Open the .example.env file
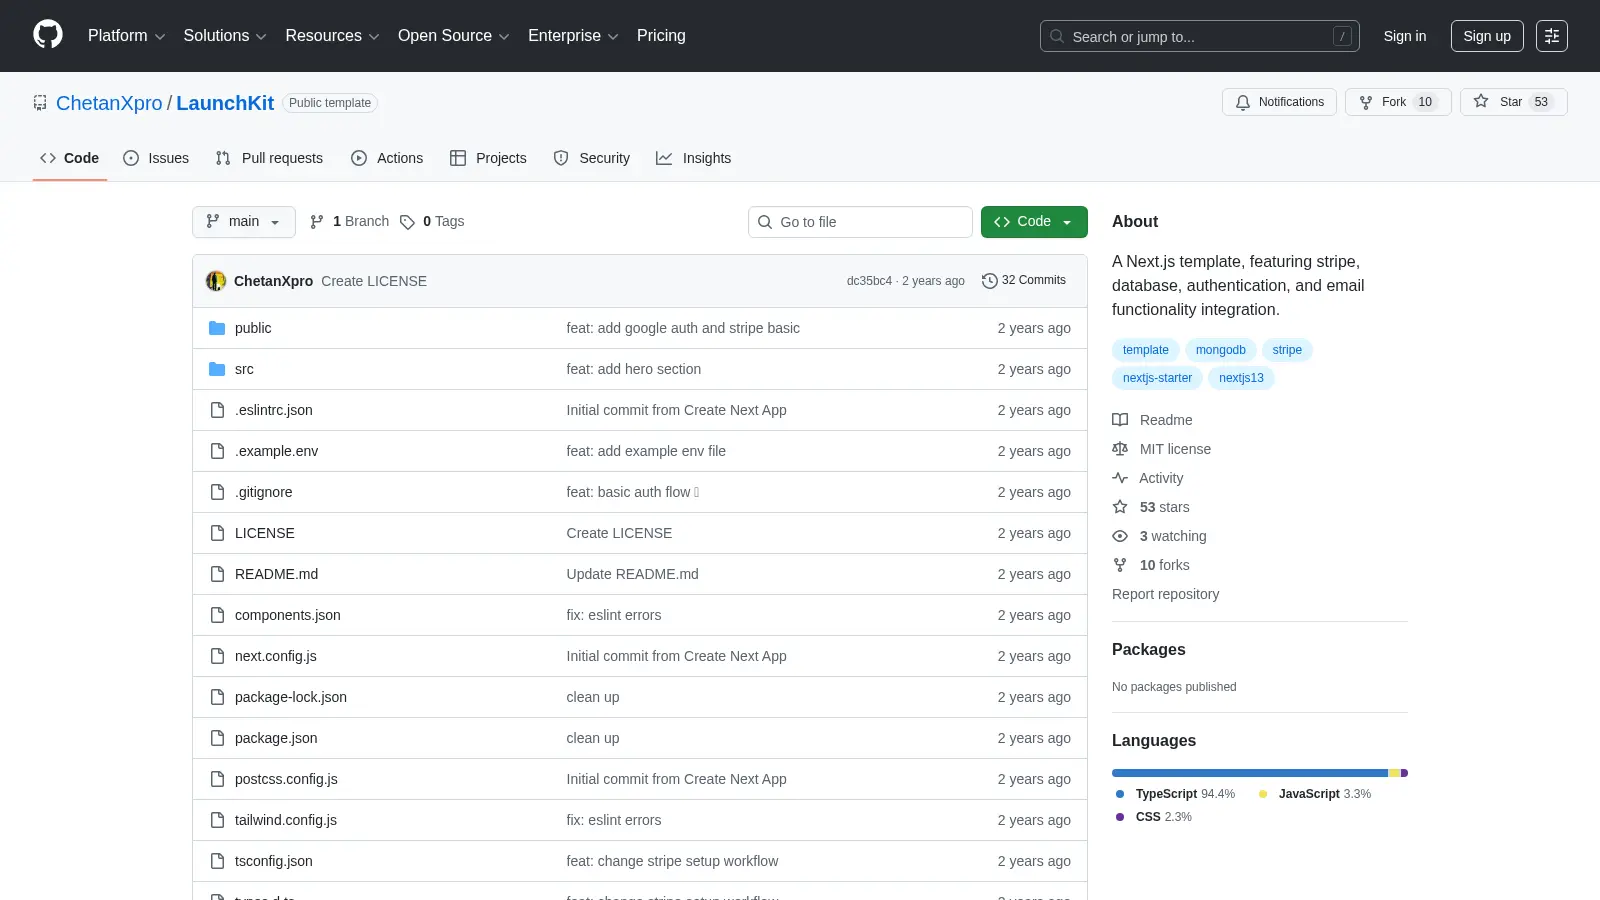The height and width of the screenshot is (900, 1600). [x=277, y=451]
